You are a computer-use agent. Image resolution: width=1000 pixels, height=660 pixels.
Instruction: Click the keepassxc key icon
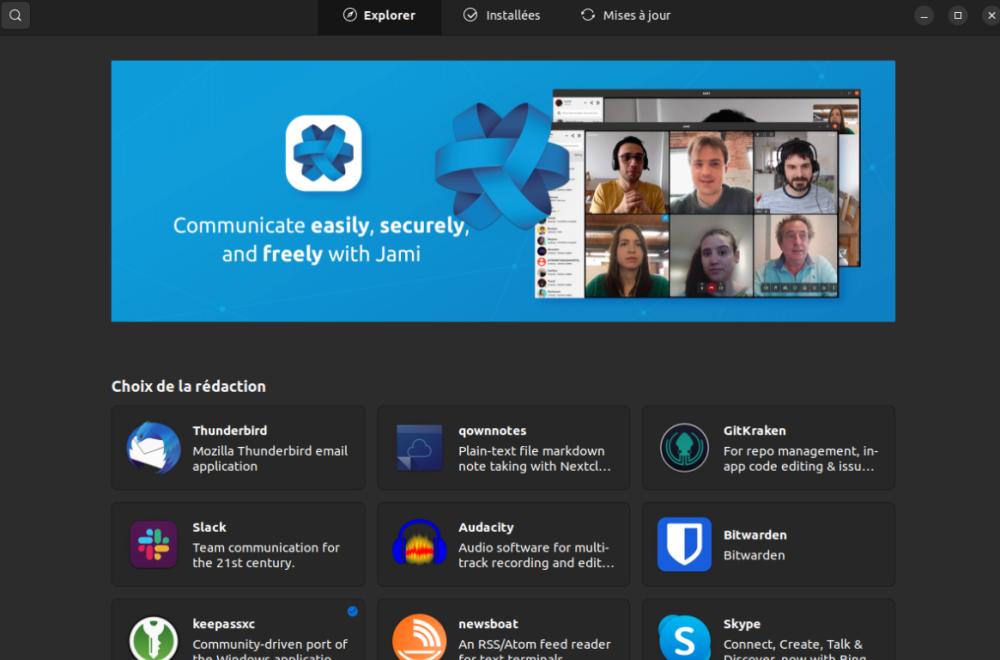153,639
